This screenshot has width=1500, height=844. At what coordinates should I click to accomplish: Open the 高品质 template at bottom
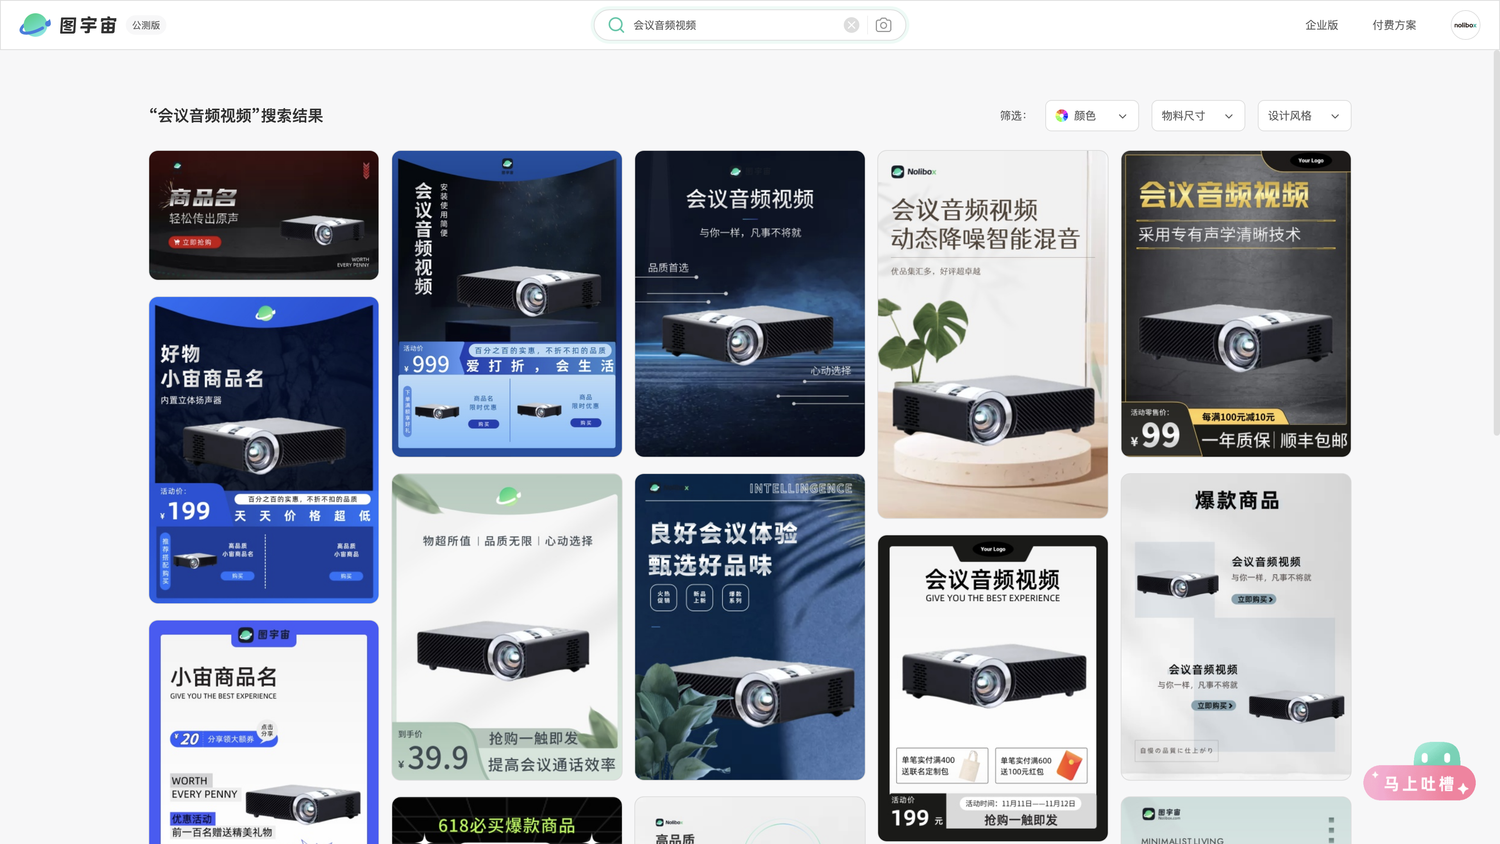(x=750, y=820)
